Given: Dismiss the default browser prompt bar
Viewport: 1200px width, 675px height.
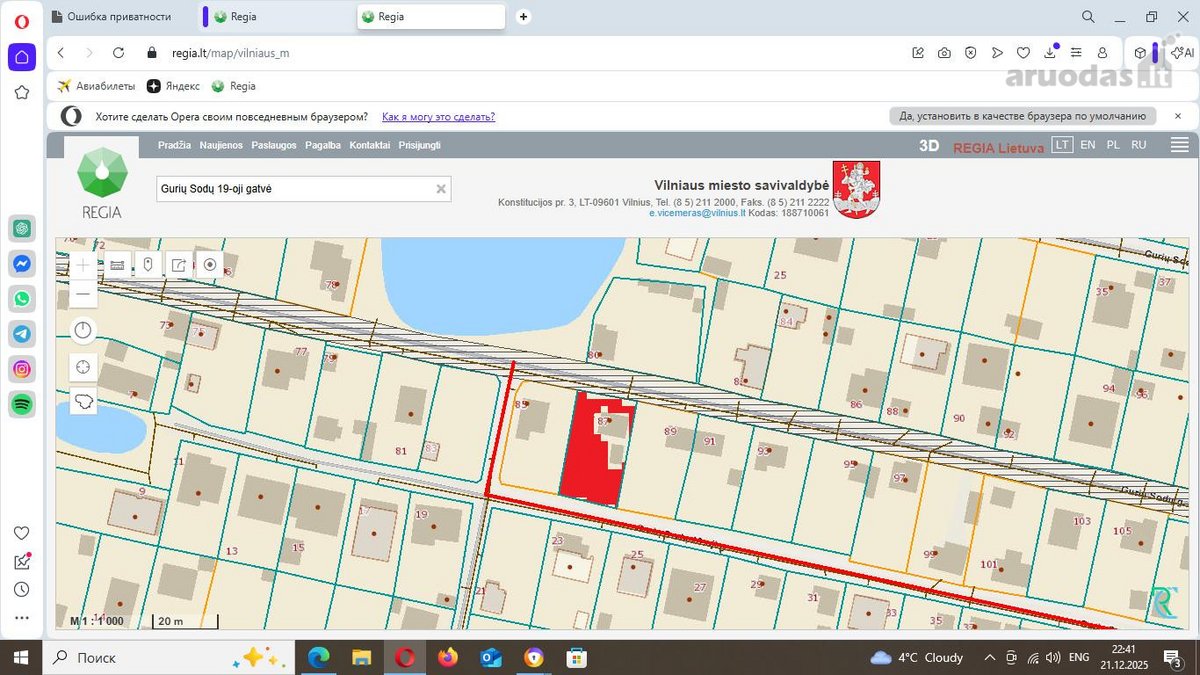Looking at the screenshot, I should click(1176, 116).
